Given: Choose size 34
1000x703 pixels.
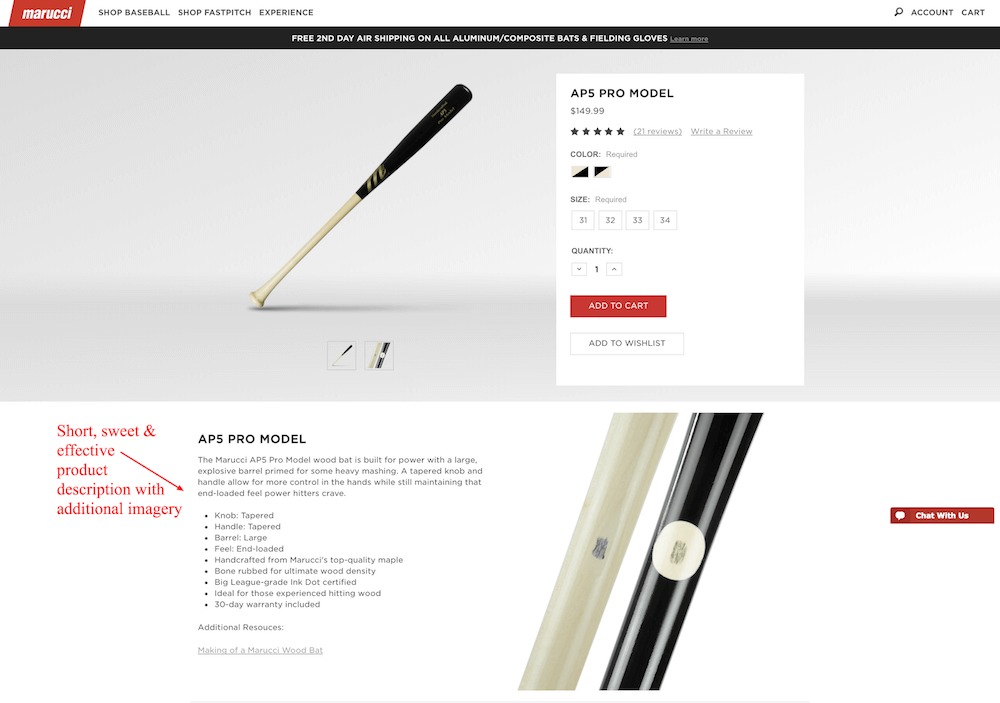Looking at the screenshot, I should [665, 220].
